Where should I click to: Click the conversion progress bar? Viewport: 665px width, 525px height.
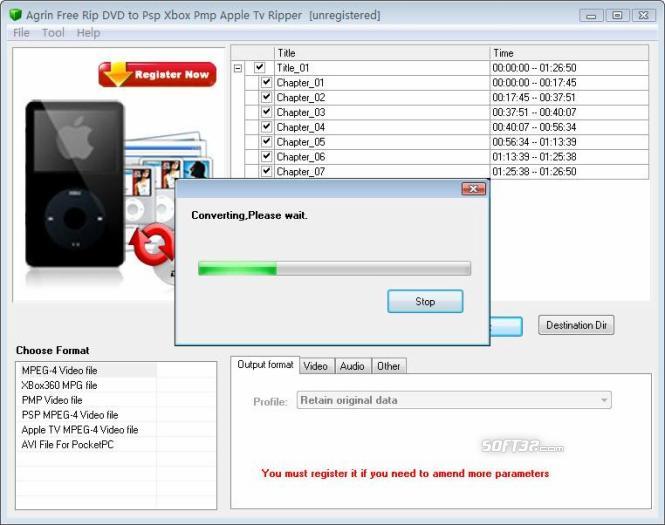334,268
